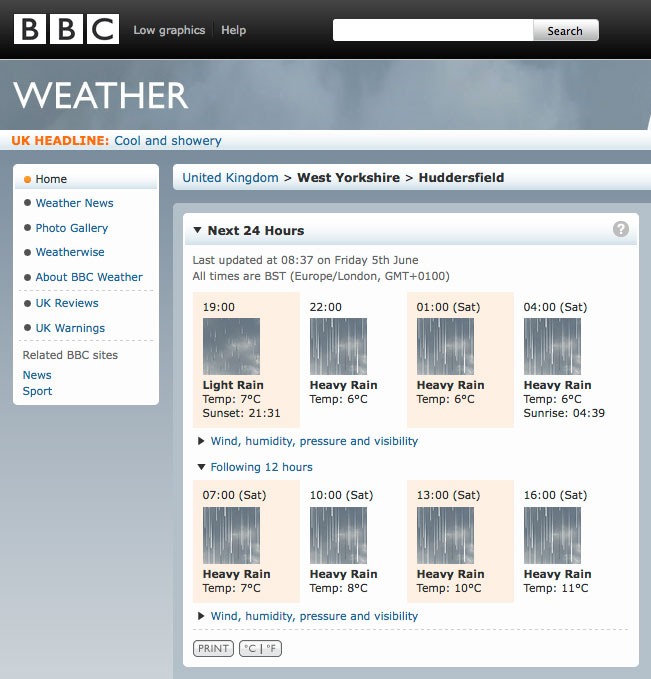651x679 pixels.
Task: Go to the BBC Sport related site
Action: point(37,391)
